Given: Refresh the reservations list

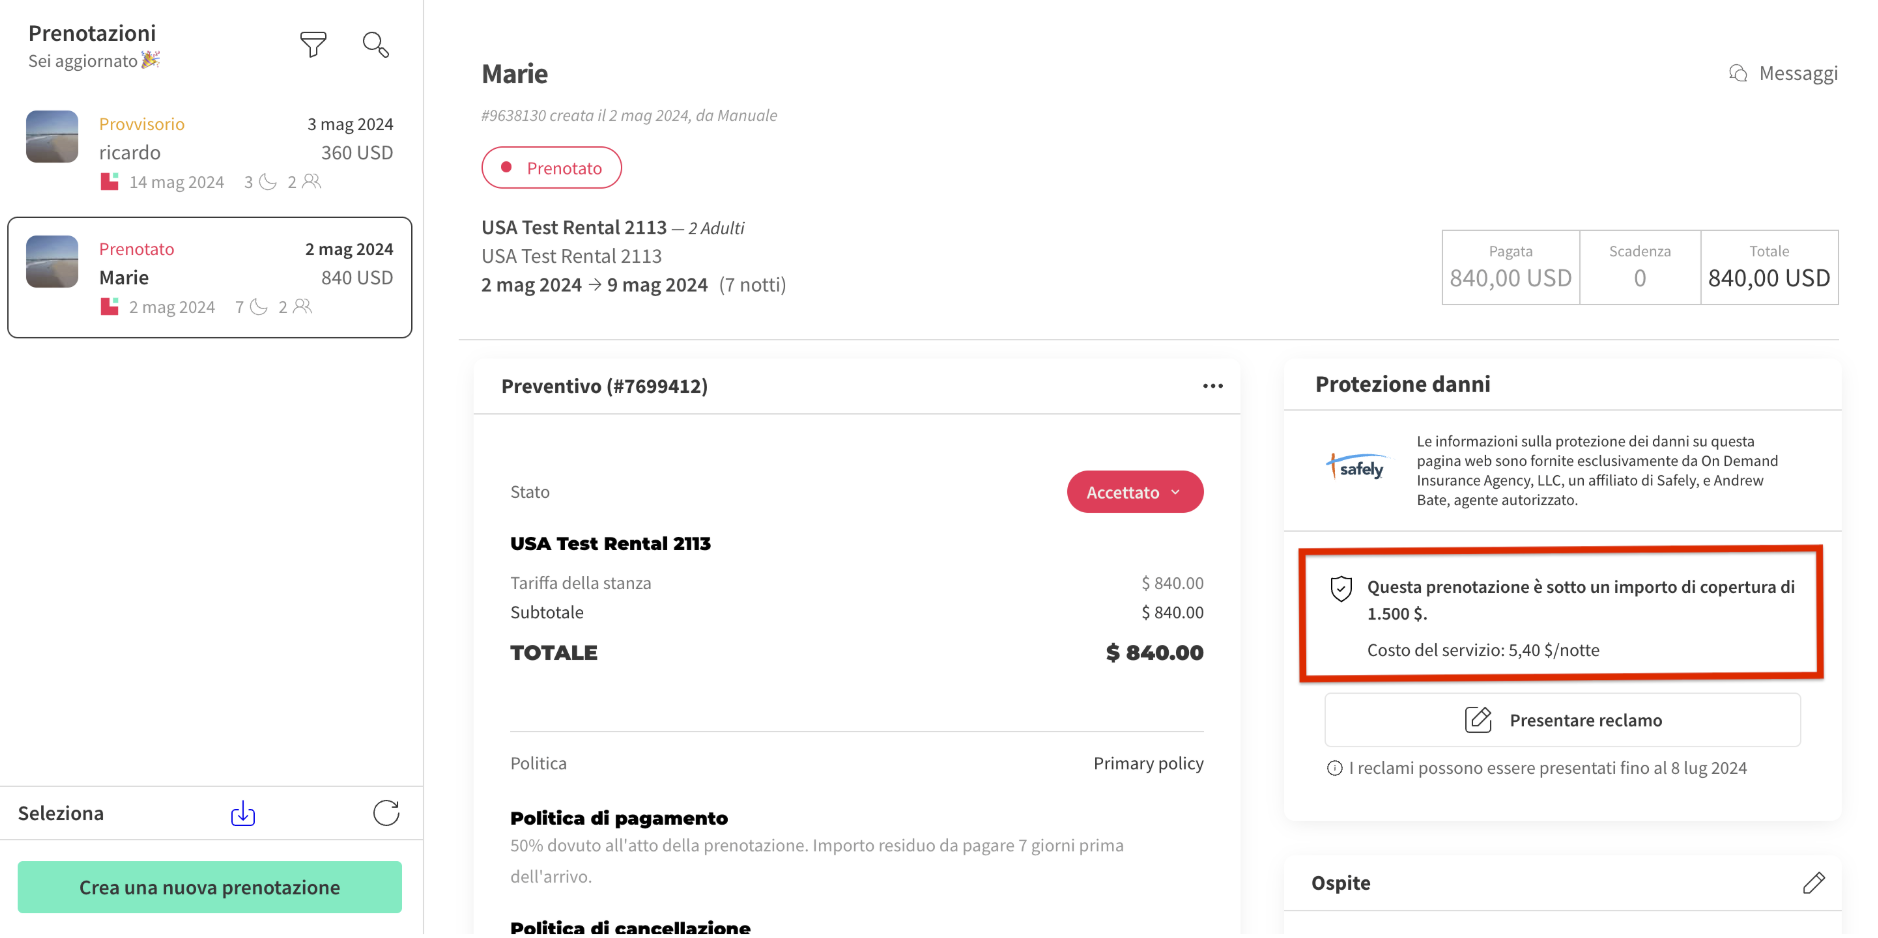Looking at the screenshot, I should pos(386,813).
